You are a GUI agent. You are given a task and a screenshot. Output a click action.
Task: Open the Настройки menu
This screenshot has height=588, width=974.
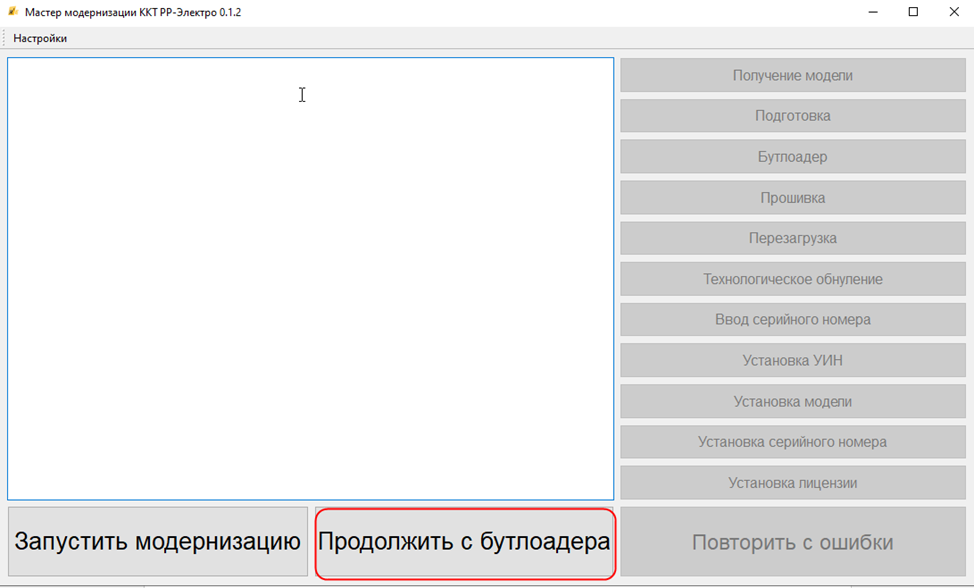pyautogui.click(x=40, y=38)
